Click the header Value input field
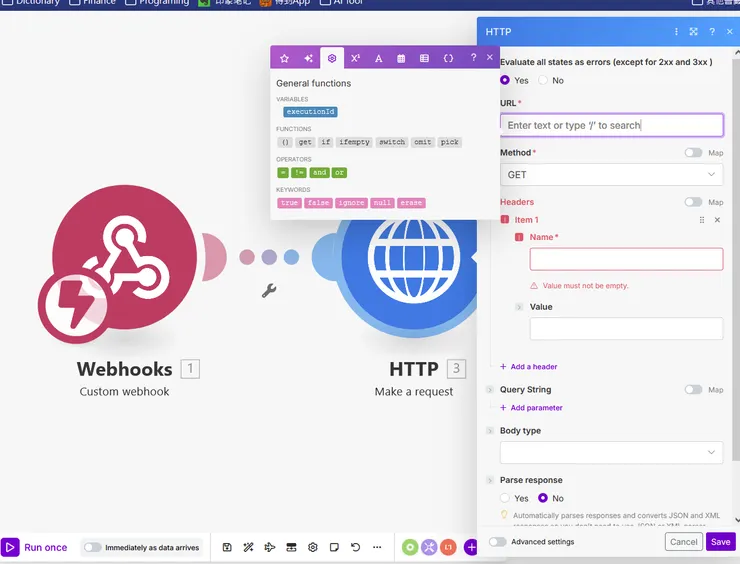 [626, 328]
